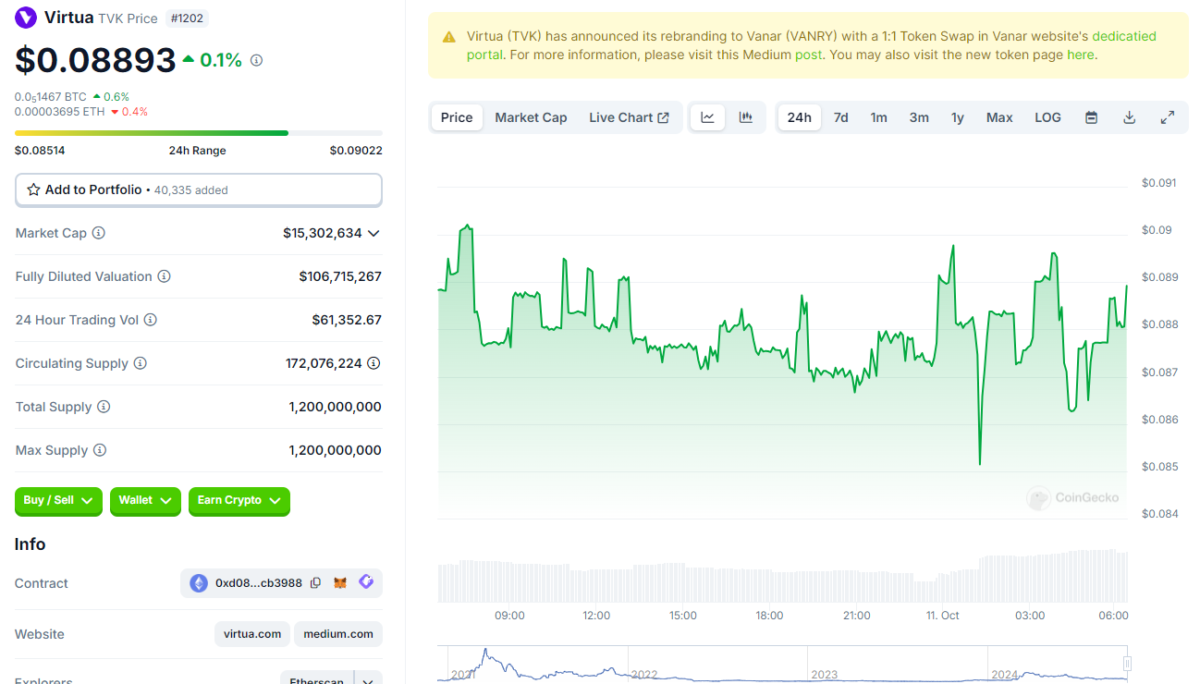Click the volume bars below price chart
This screenshot has width=1200, height=684.
coord(783,576)
